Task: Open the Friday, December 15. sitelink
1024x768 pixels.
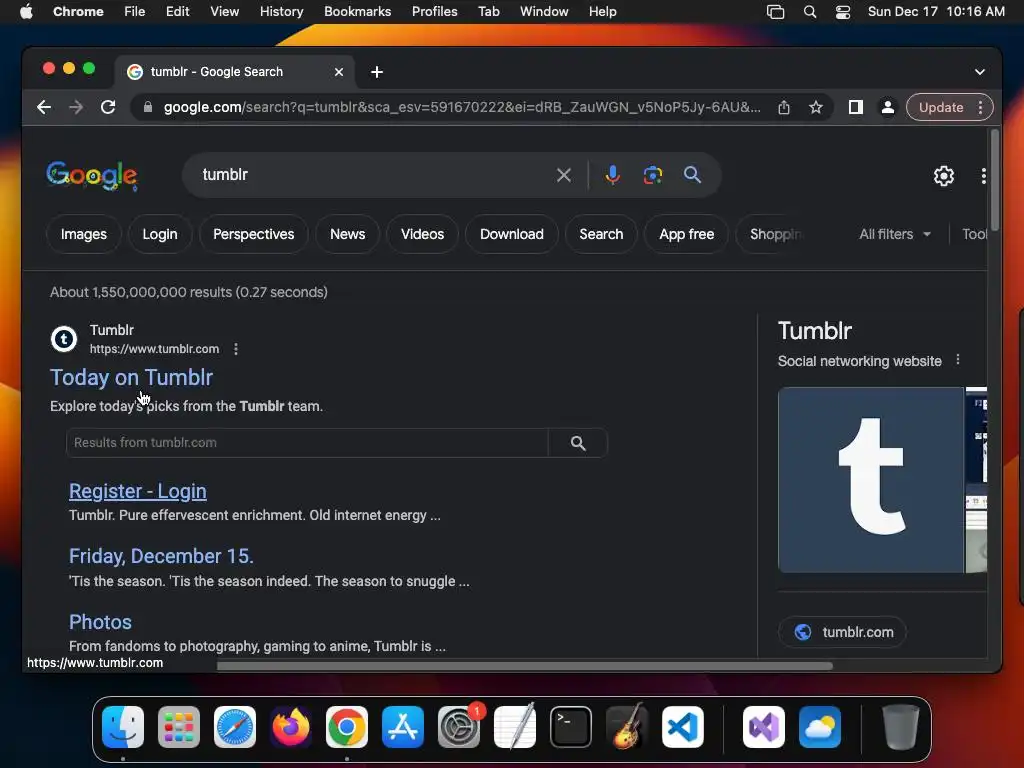Action: [161, 556]
